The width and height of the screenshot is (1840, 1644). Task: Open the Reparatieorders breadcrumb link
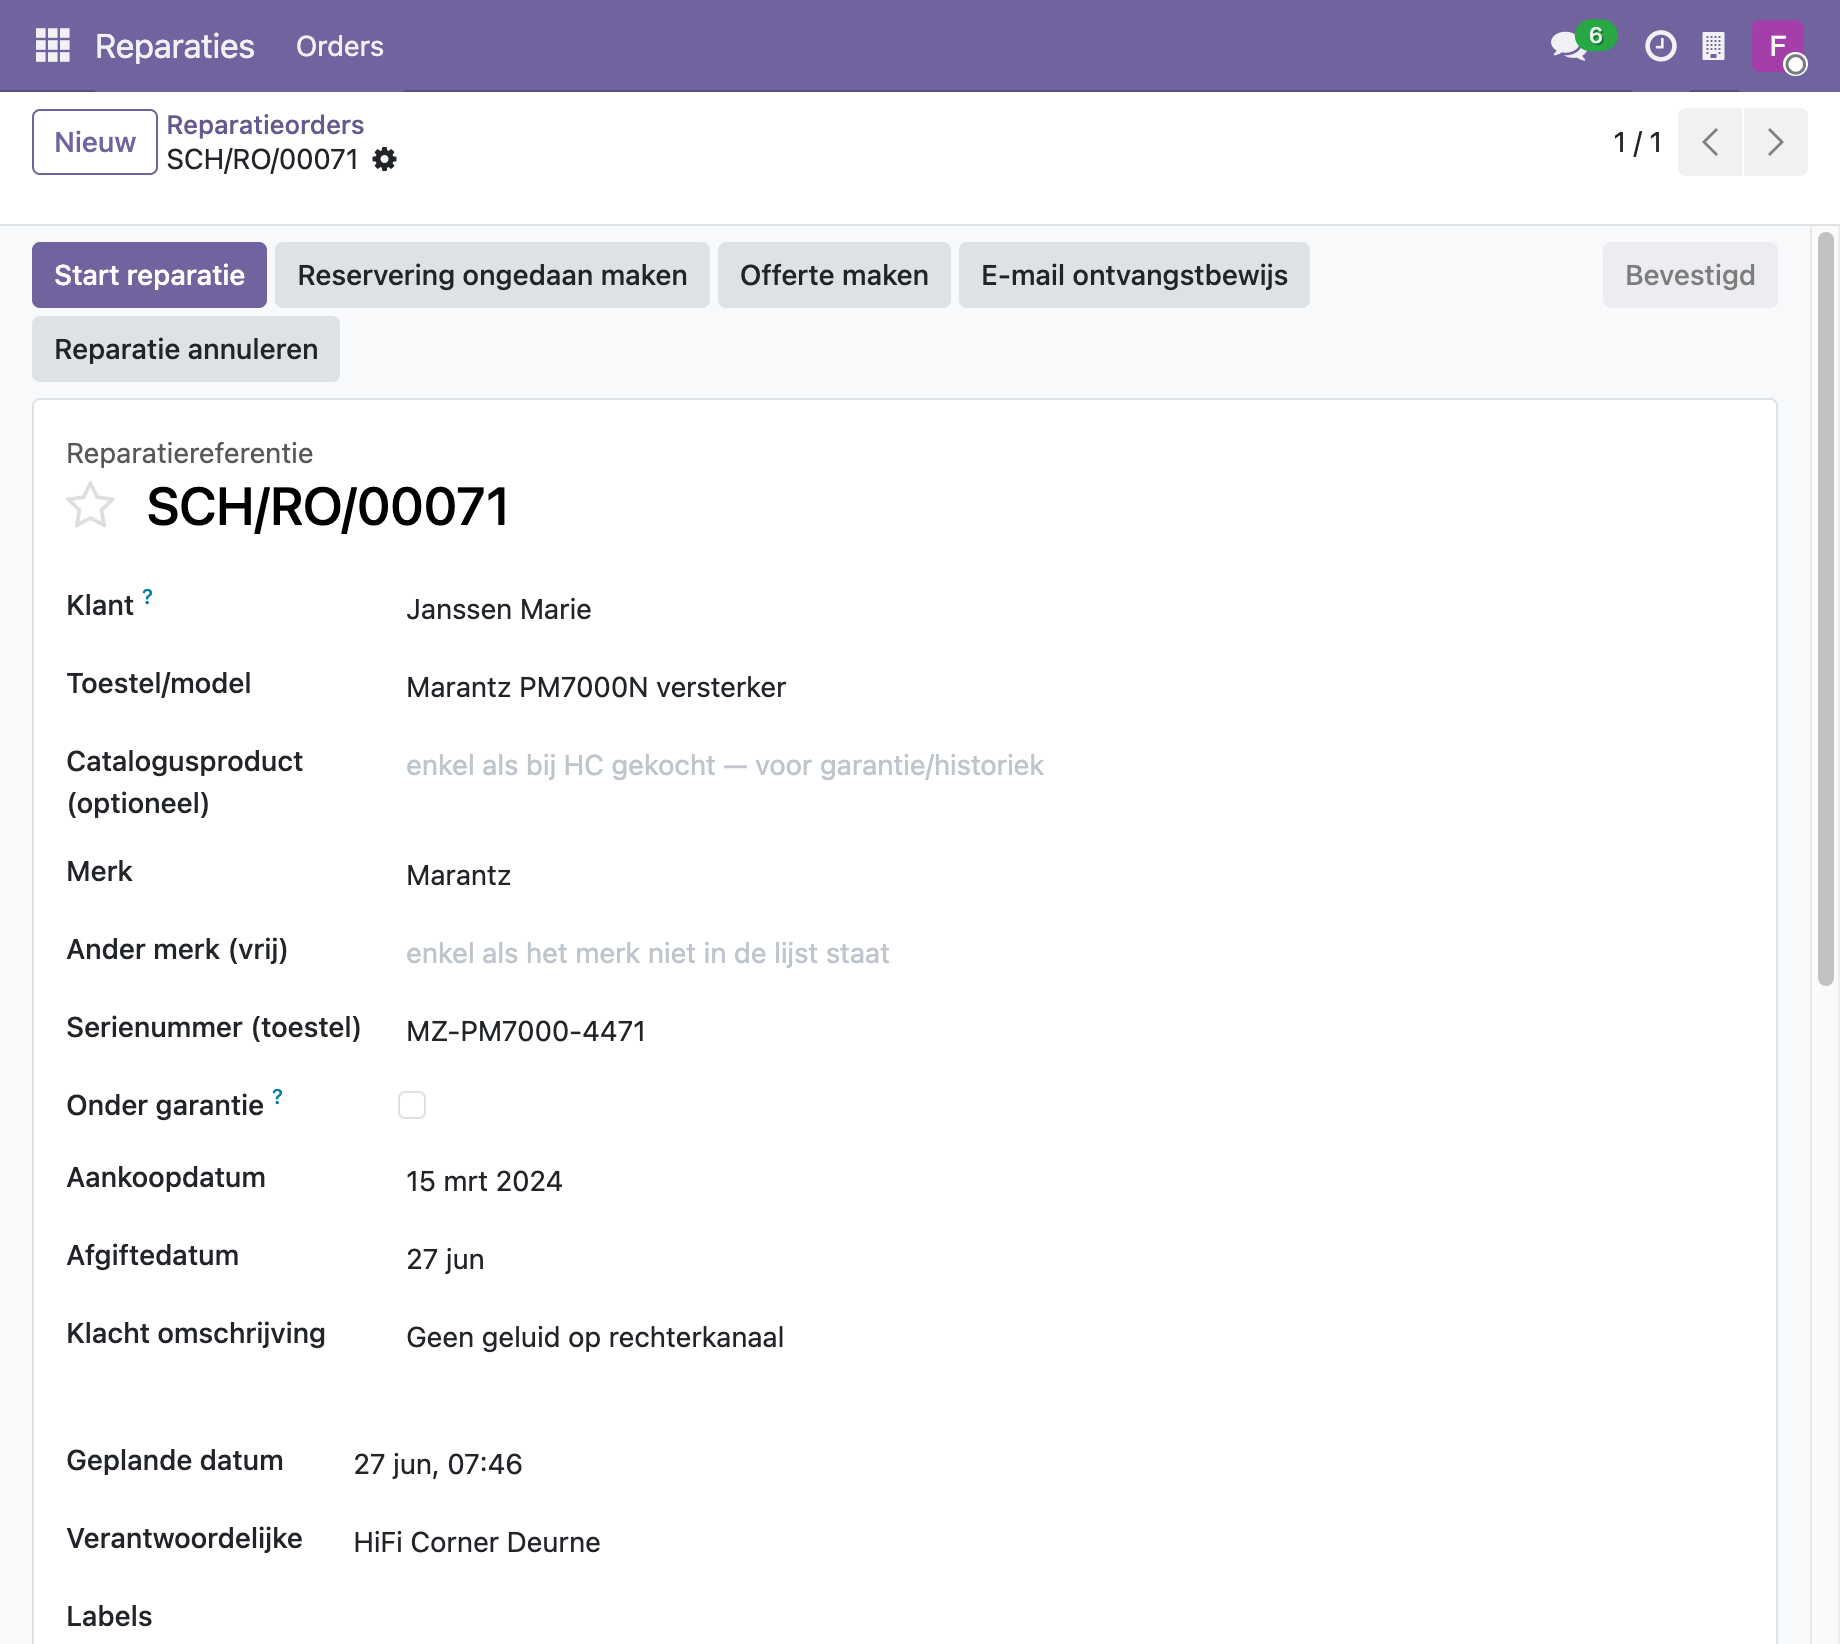point(265,125)
